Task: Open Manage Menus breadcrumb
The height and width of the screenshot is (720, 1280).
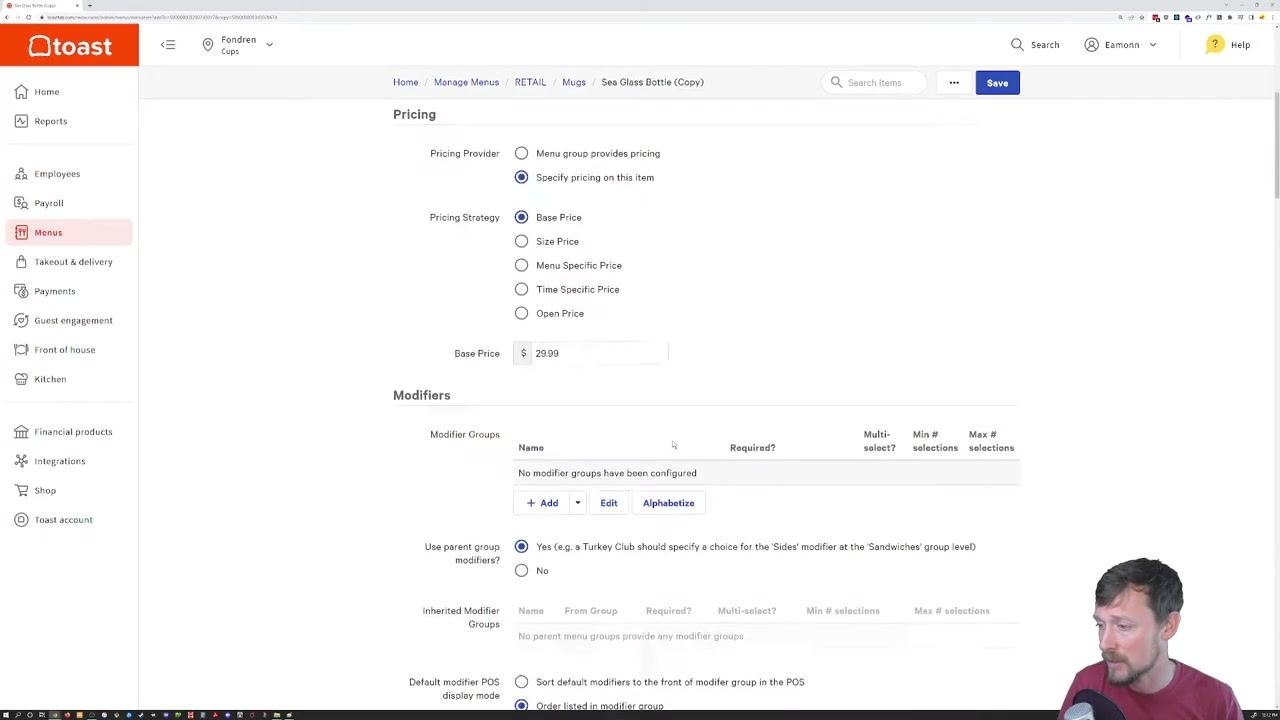Action: click(x=466, y=82)
